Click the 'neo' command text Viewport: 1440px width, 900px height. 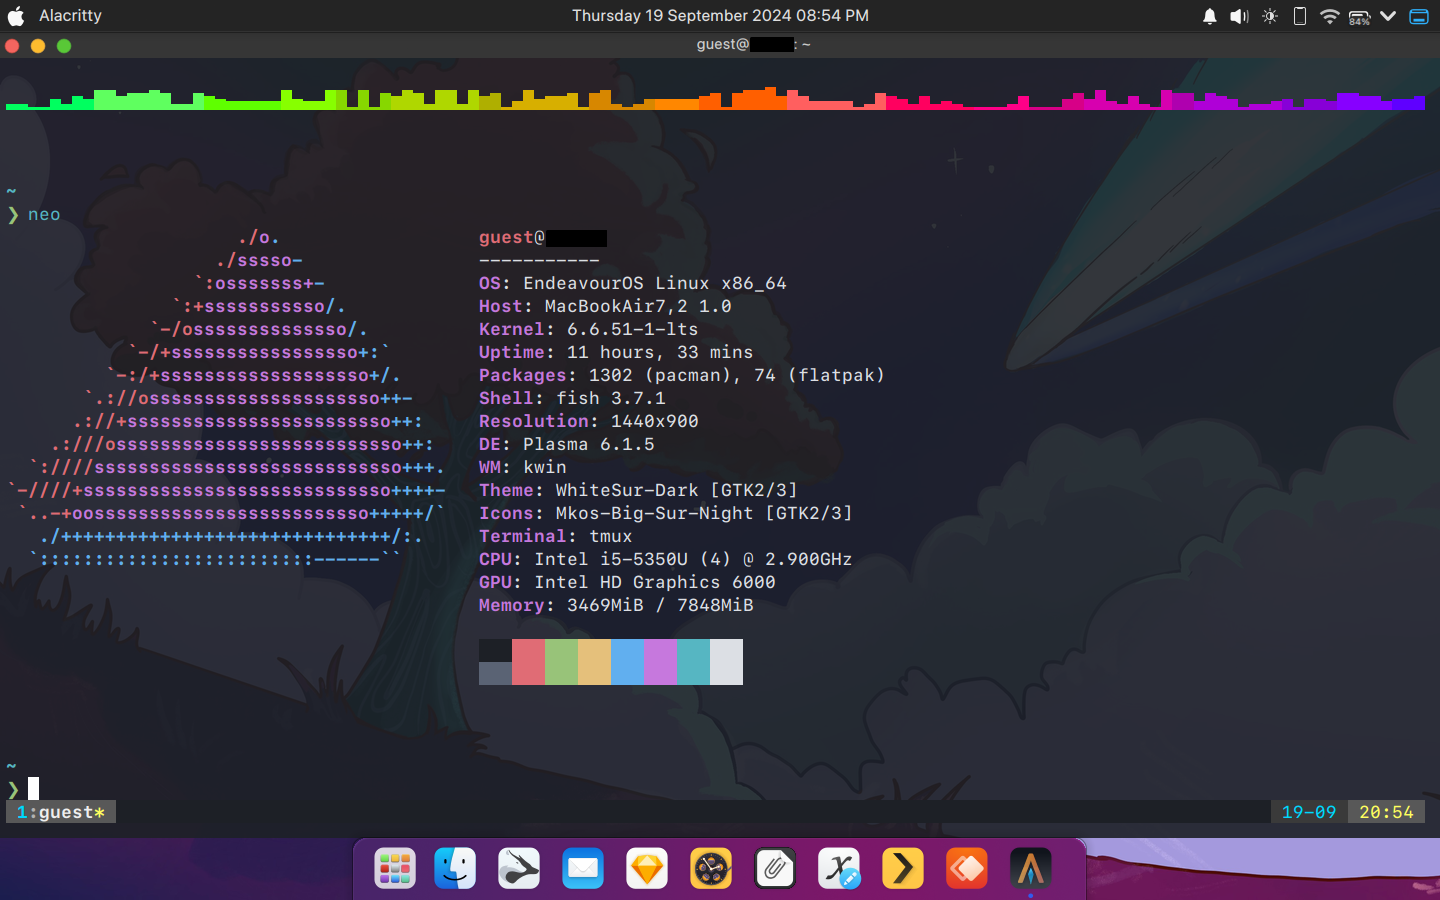pos(44,215)
